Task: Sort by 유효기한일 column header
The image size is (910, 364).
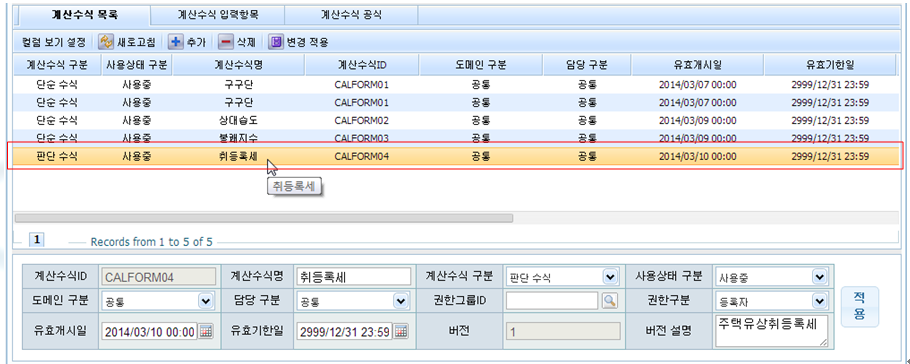Action: (x=830, y=65)
